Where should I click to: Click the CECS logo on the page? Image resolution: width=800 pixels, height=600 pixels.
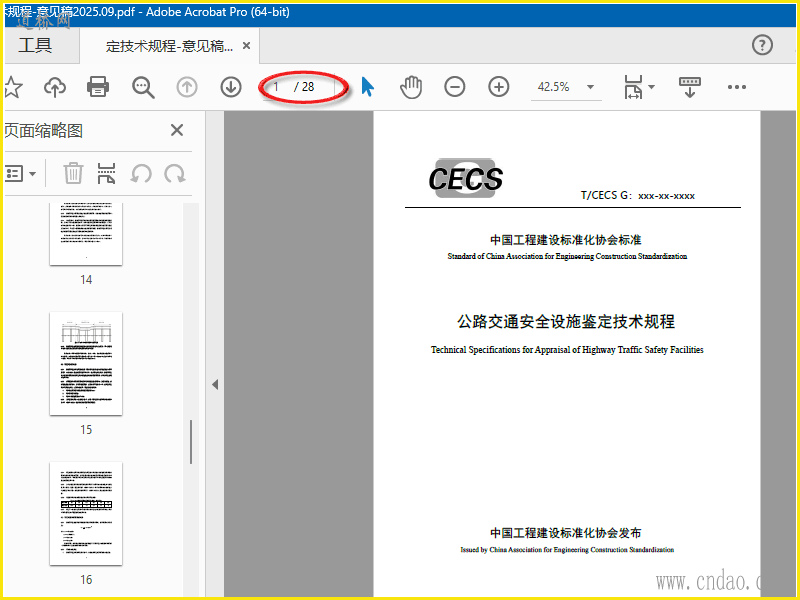coord(465,178)
